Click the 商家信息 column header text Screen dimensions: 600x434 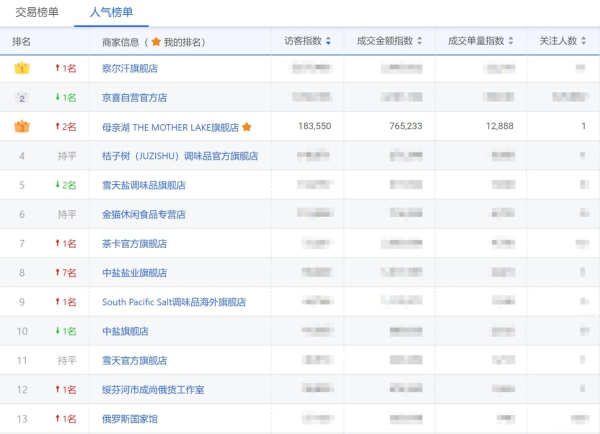121,42
